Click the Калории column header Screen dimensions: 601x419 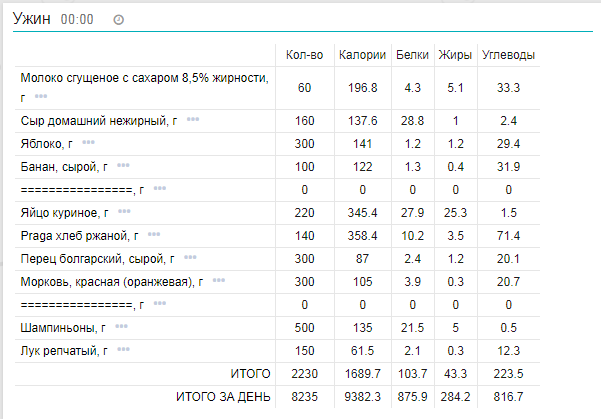tap(361, 55)
